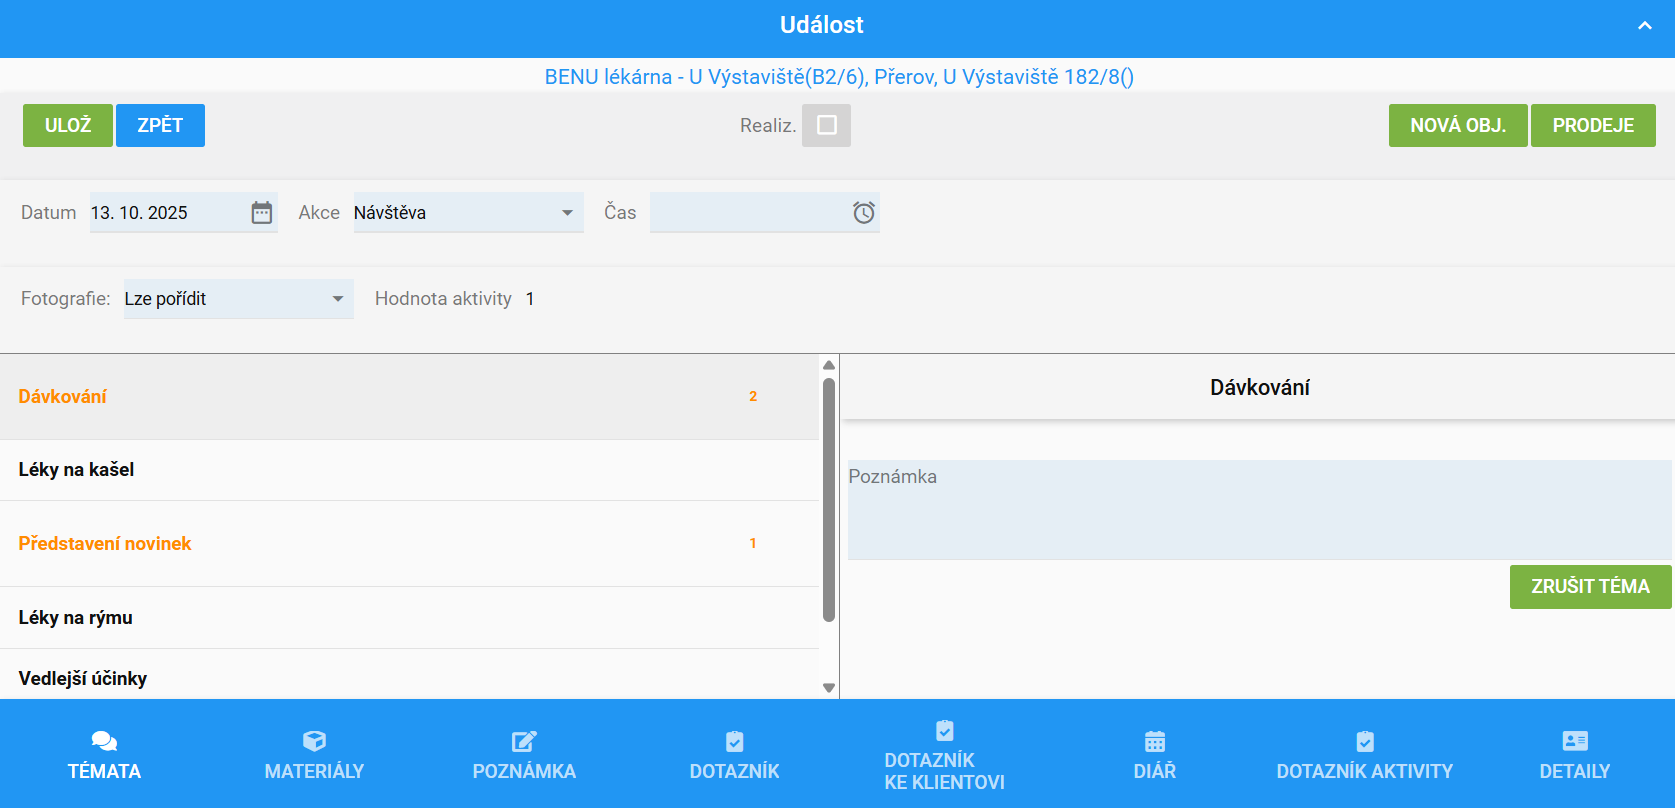
Task: Toggle the Realiz. checkbox
Action: pyautogui.click(x=826, y=126)
